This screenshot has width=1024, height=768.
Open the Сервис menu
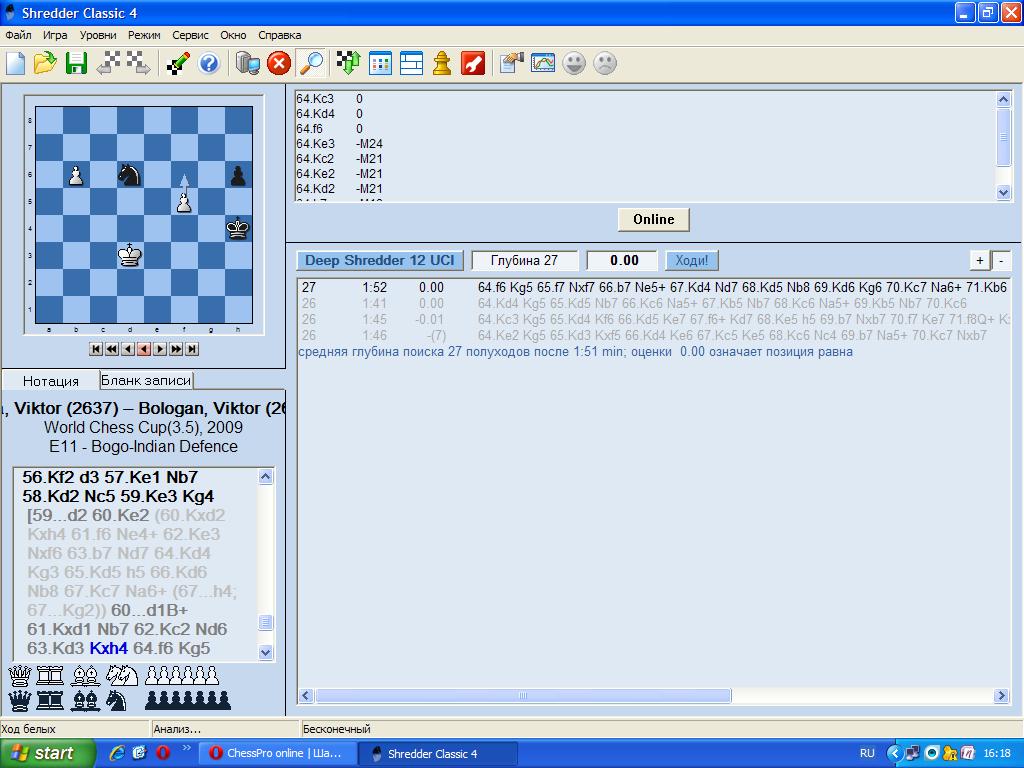[x=190, y=35]
